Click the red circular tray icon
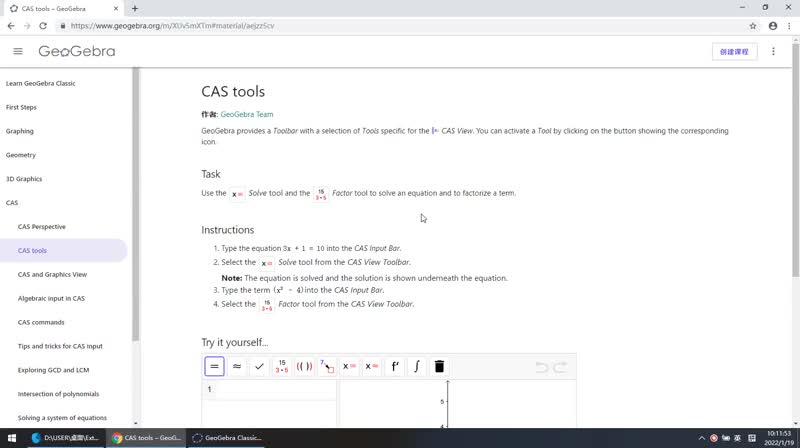The width and height of the screenshot is (800, 448). (714, 438)
